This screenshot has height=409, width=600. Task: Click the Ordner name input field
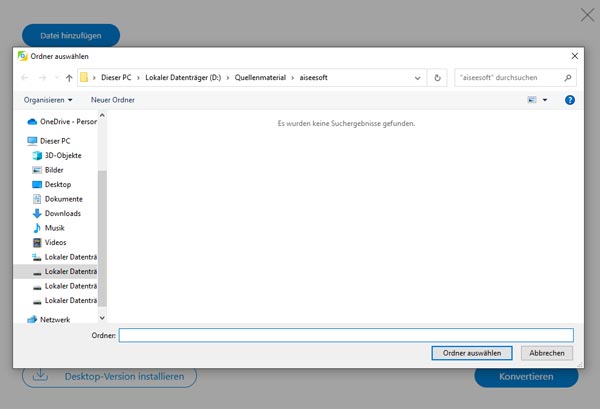pos(345,335)
